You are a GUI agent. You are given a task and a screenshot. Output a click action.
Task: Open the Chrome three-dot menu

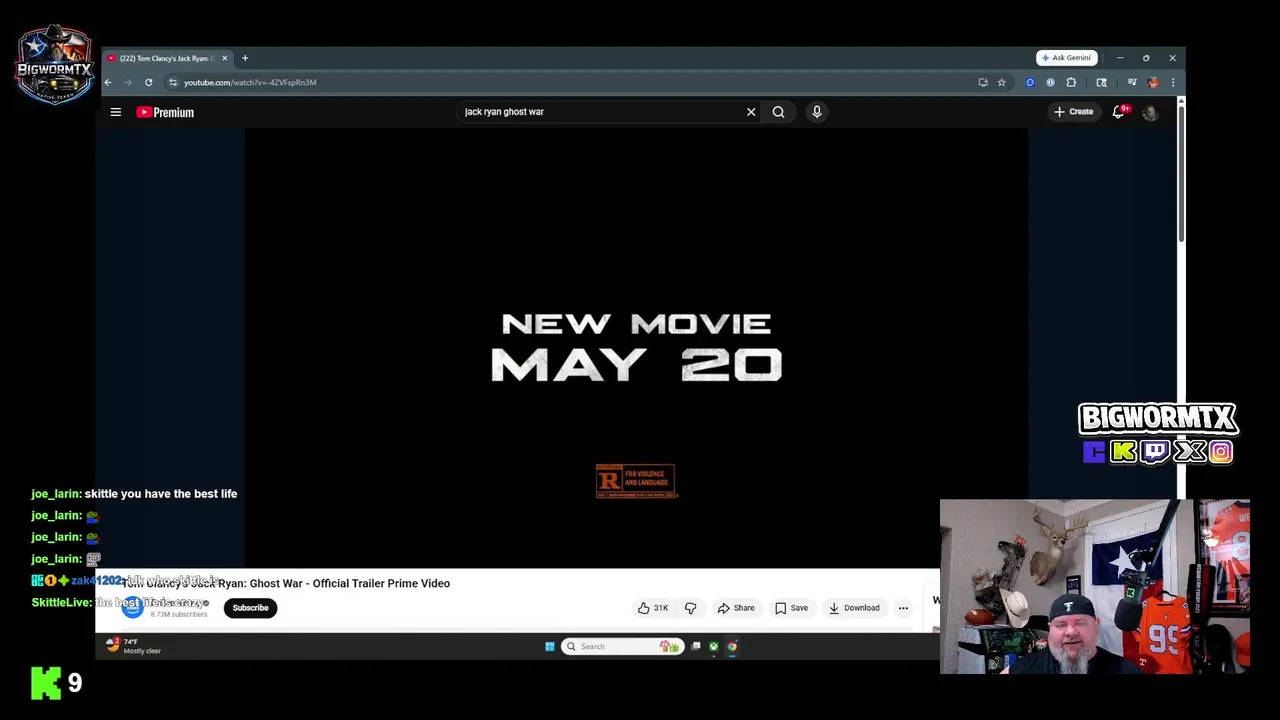pyautogui.click(x=1173, y=82)
